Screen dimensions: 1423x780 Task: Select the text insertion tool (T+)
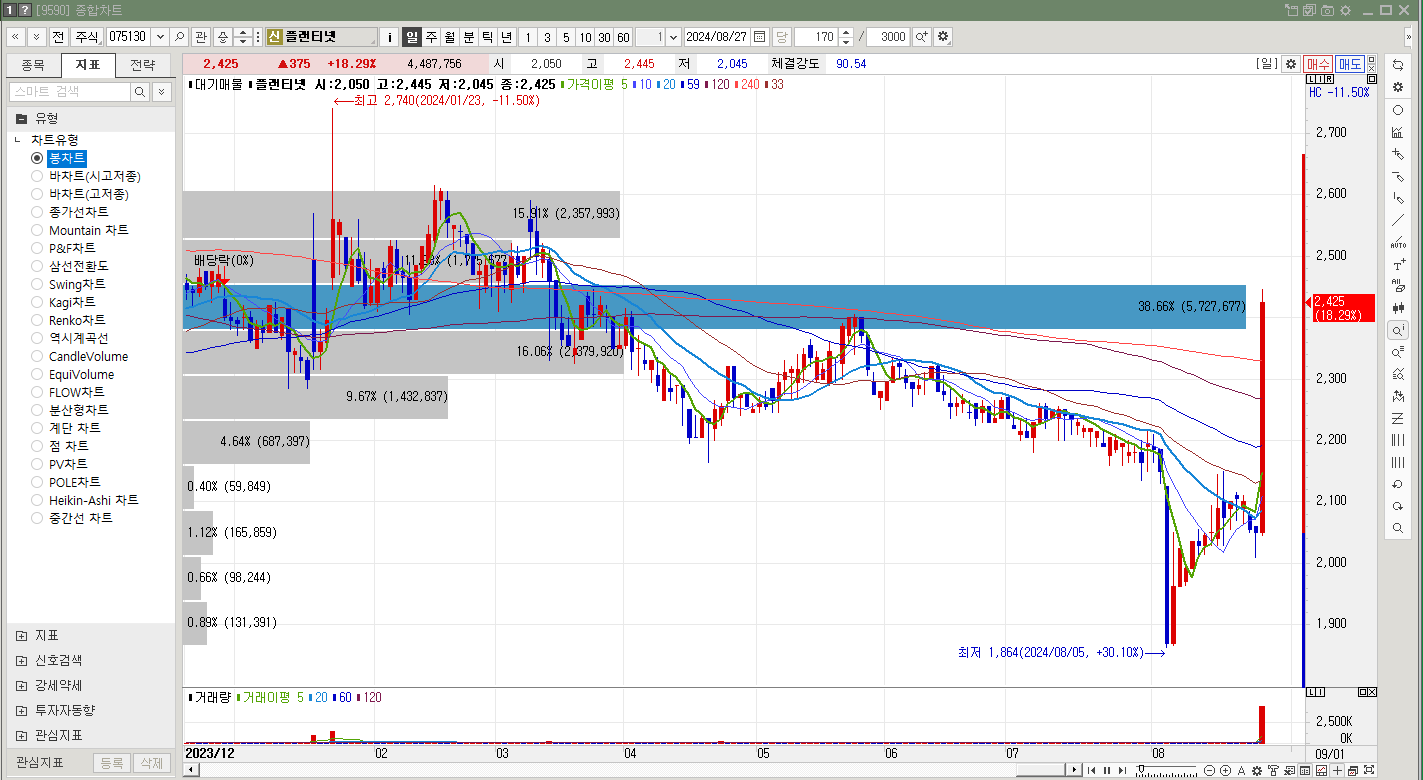[x=1398, y=265]
